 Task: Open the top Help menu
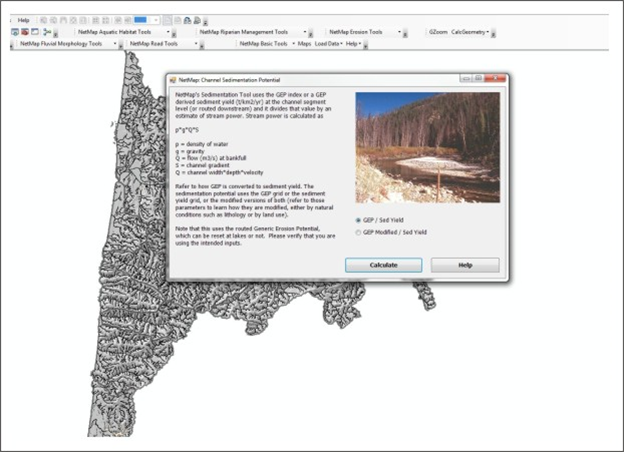pyautogui.click(x=23, y=20)
